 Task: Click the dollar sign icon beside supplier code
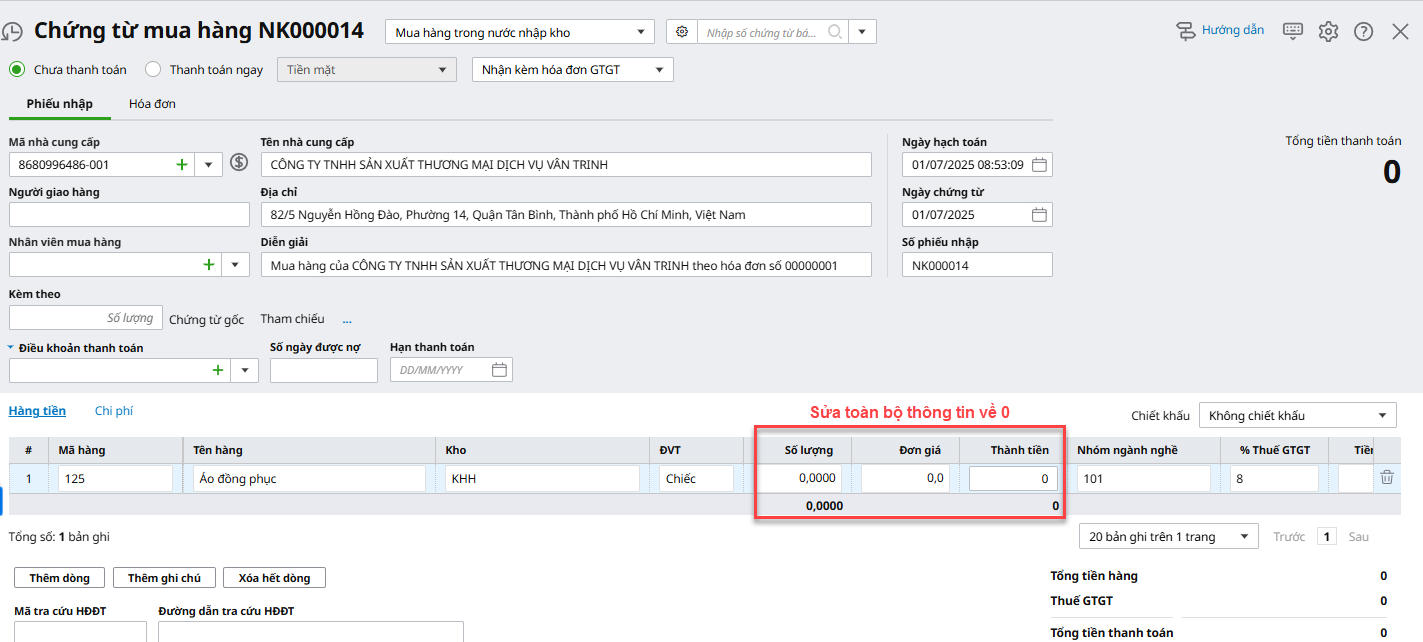click(238, 163)
